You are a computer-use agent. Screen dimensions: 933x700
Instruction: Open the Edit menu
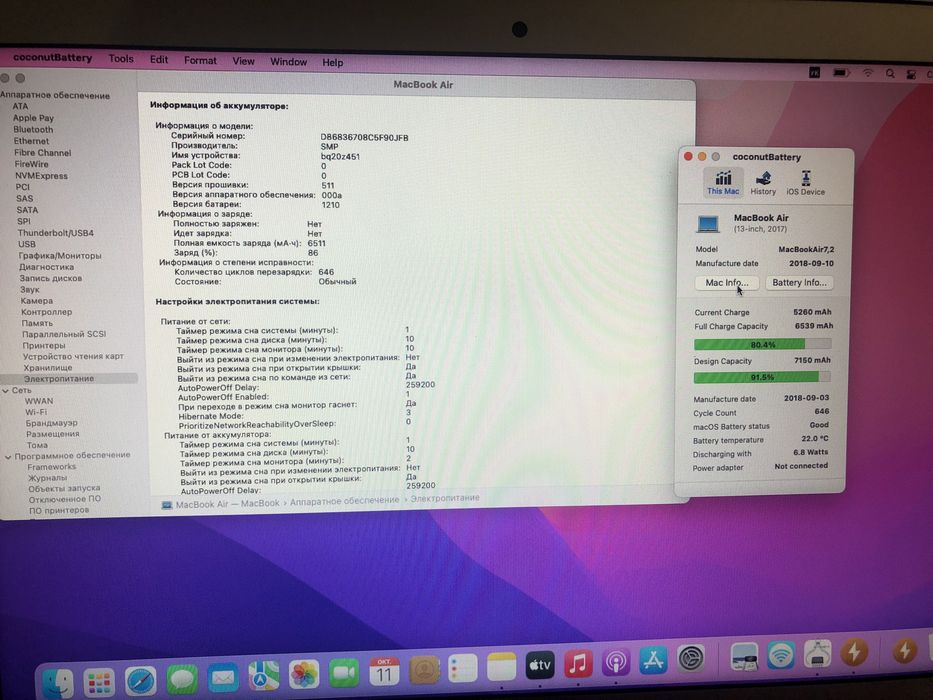click(158, 60)
